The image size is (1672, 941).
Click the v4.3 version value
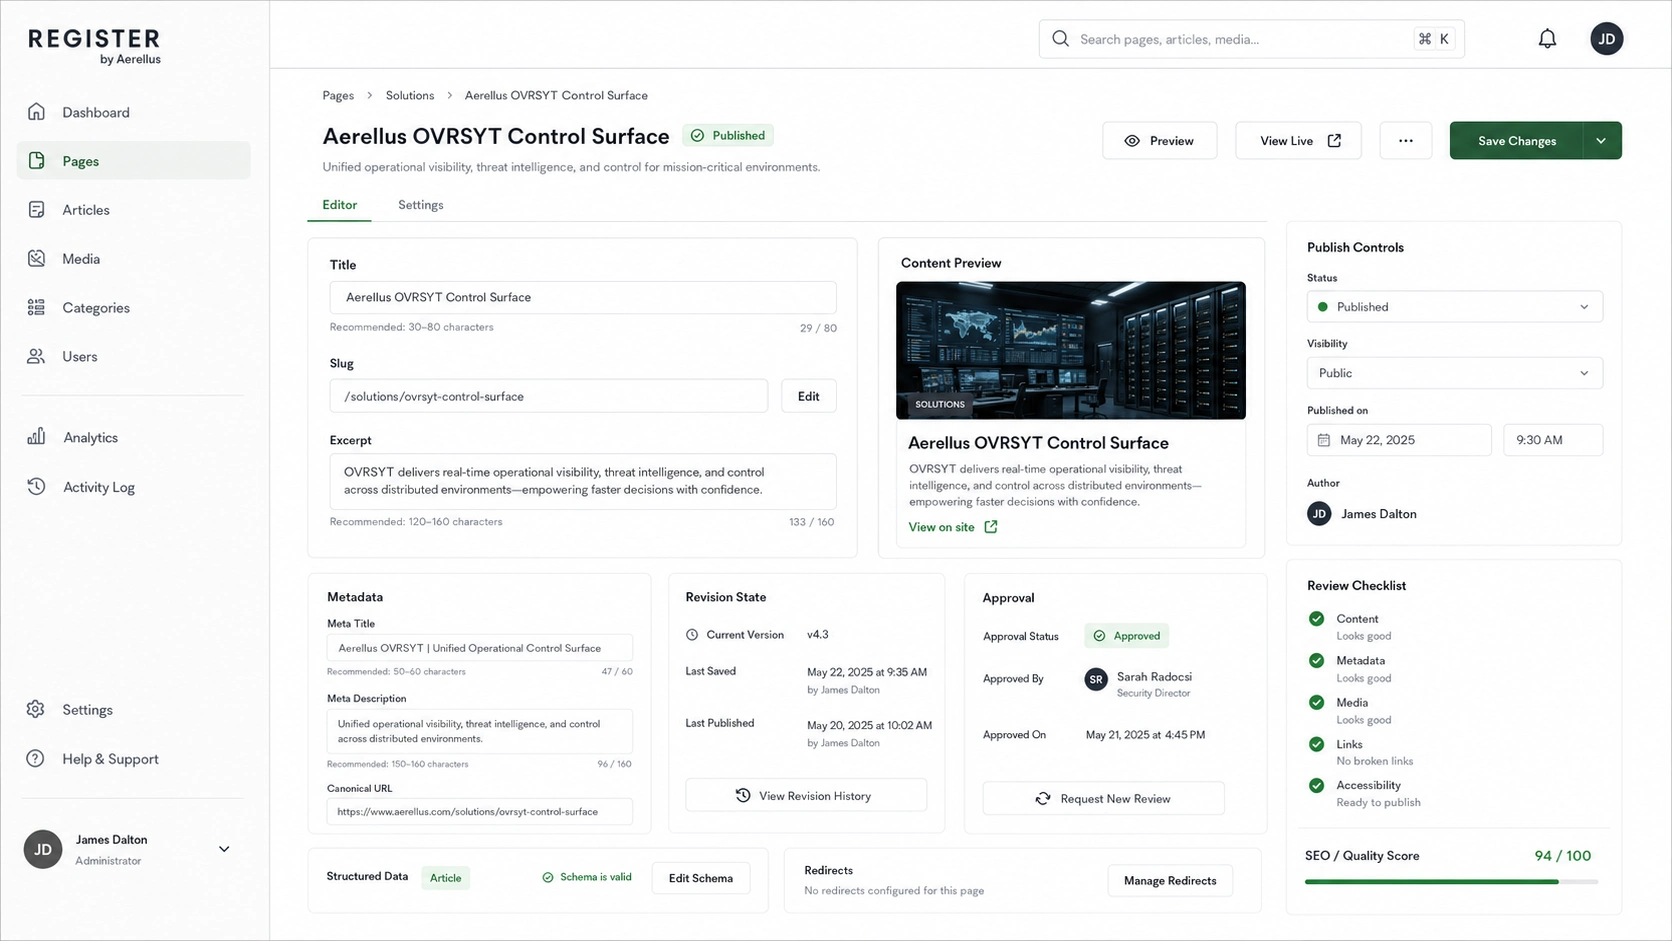tap(818, 635)
